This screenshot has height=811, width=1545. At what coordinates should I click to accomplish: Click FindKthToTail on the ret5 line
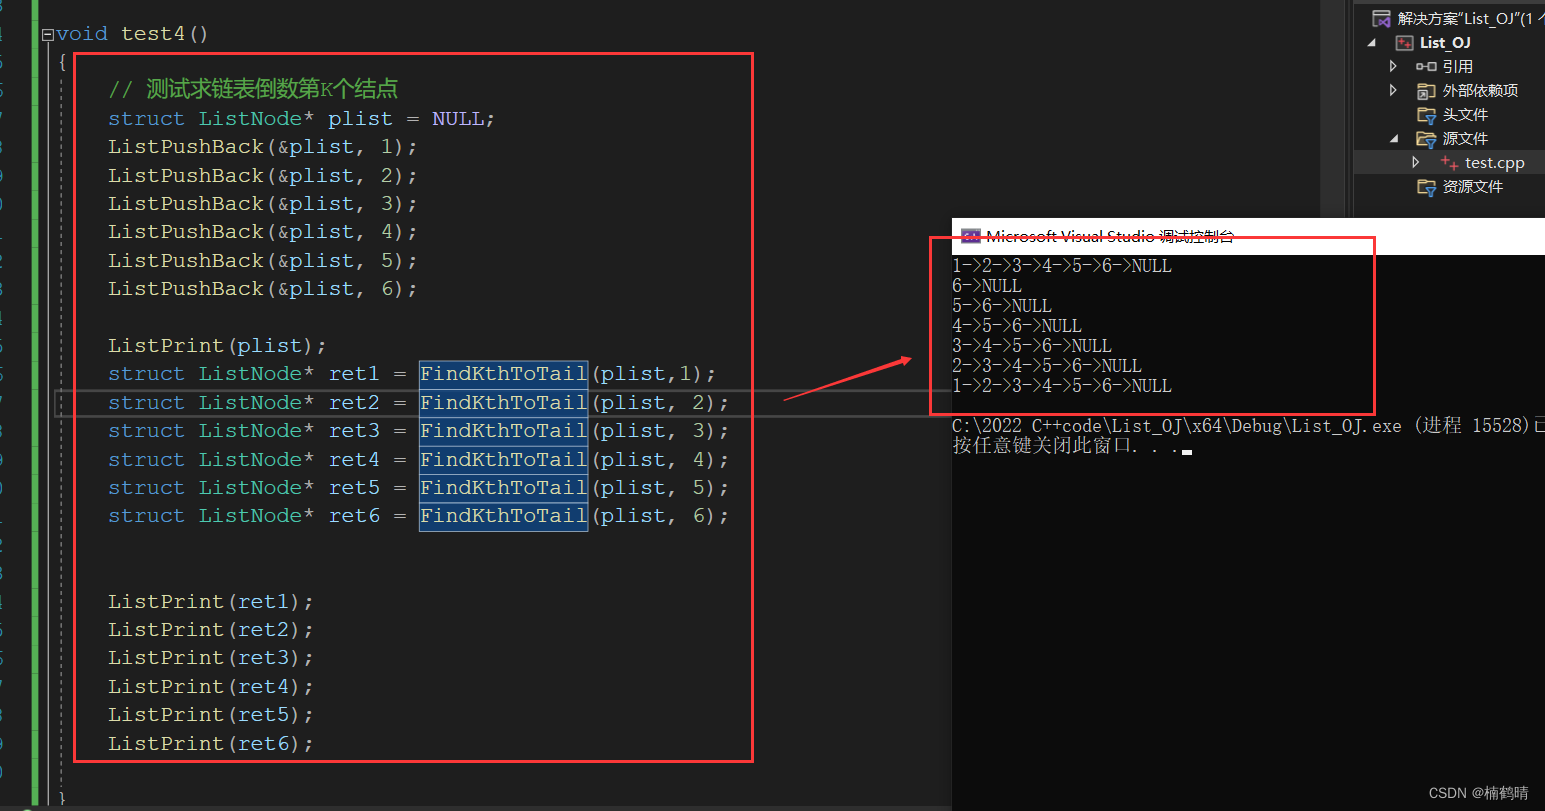click(x=503, y=488)
